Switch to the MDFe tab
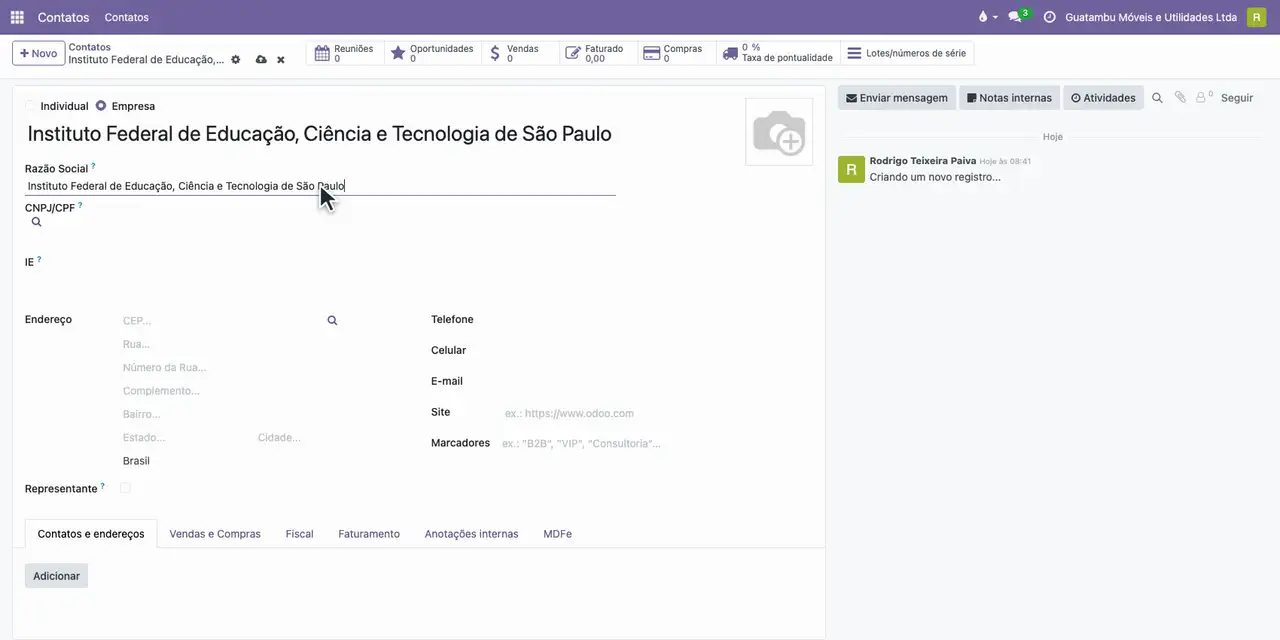The height and width of the screenshot is (640, 1280). pos(558,534)
